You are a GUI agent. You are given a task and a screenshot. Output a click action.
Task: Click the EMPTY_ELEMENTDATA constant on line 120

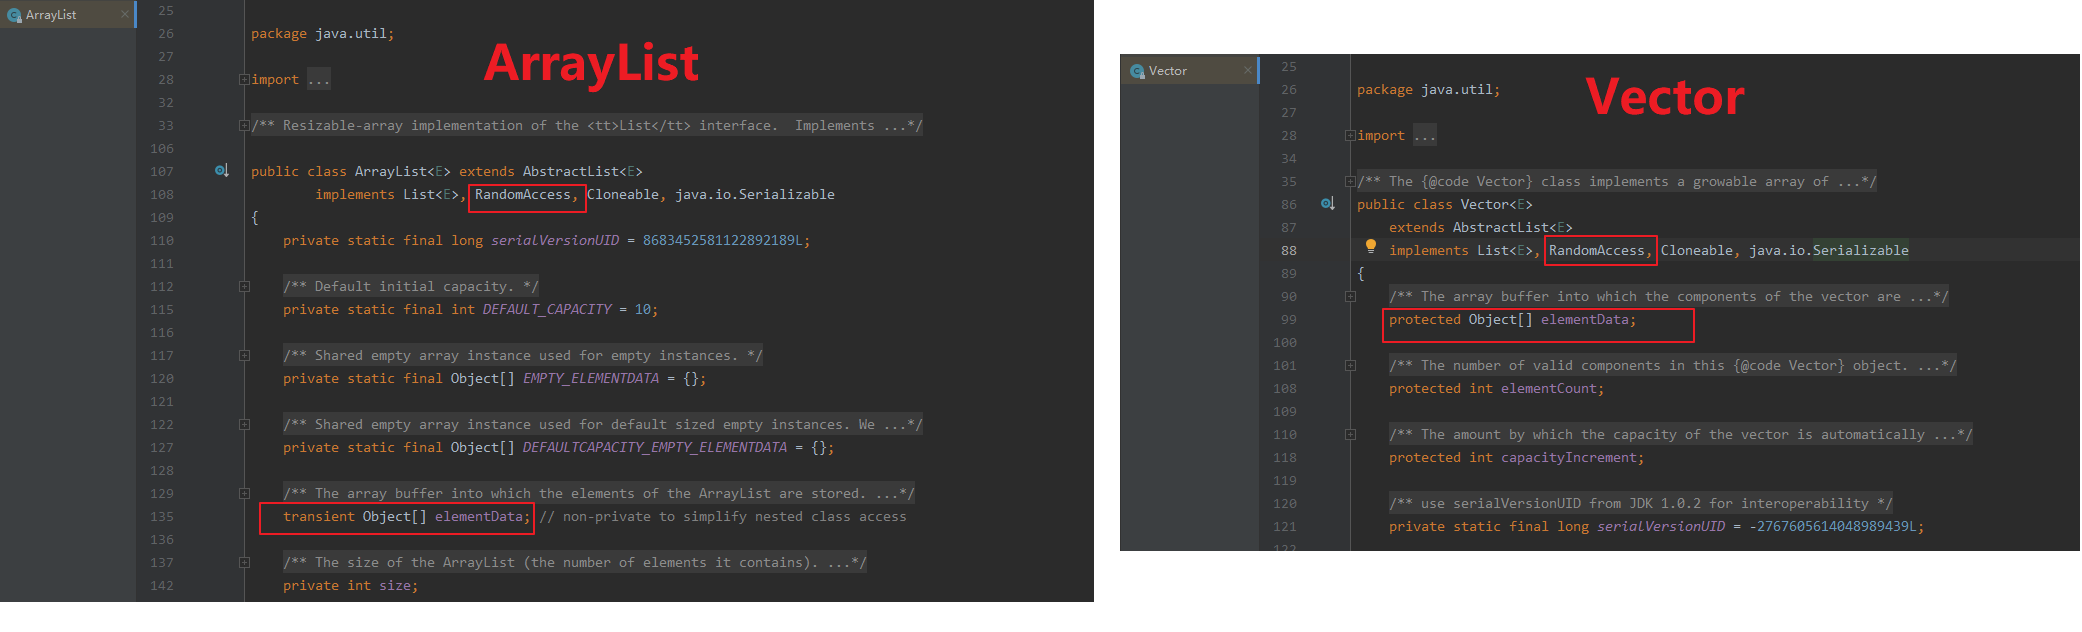tap(591, 378)
